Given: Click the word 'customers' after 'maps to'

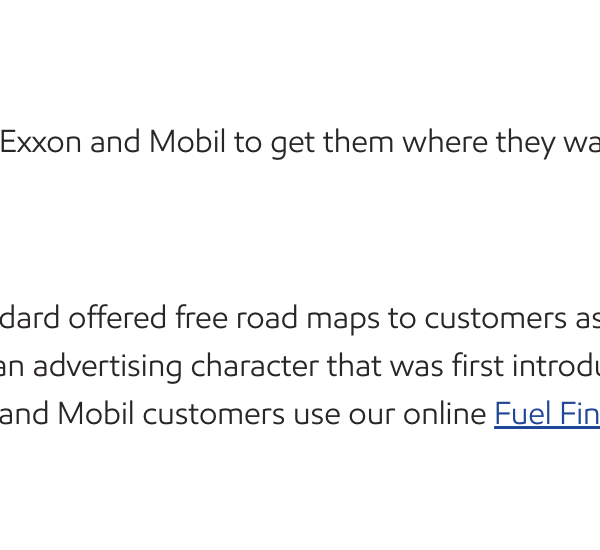Looking at the screenshot, I should [496, 319].
